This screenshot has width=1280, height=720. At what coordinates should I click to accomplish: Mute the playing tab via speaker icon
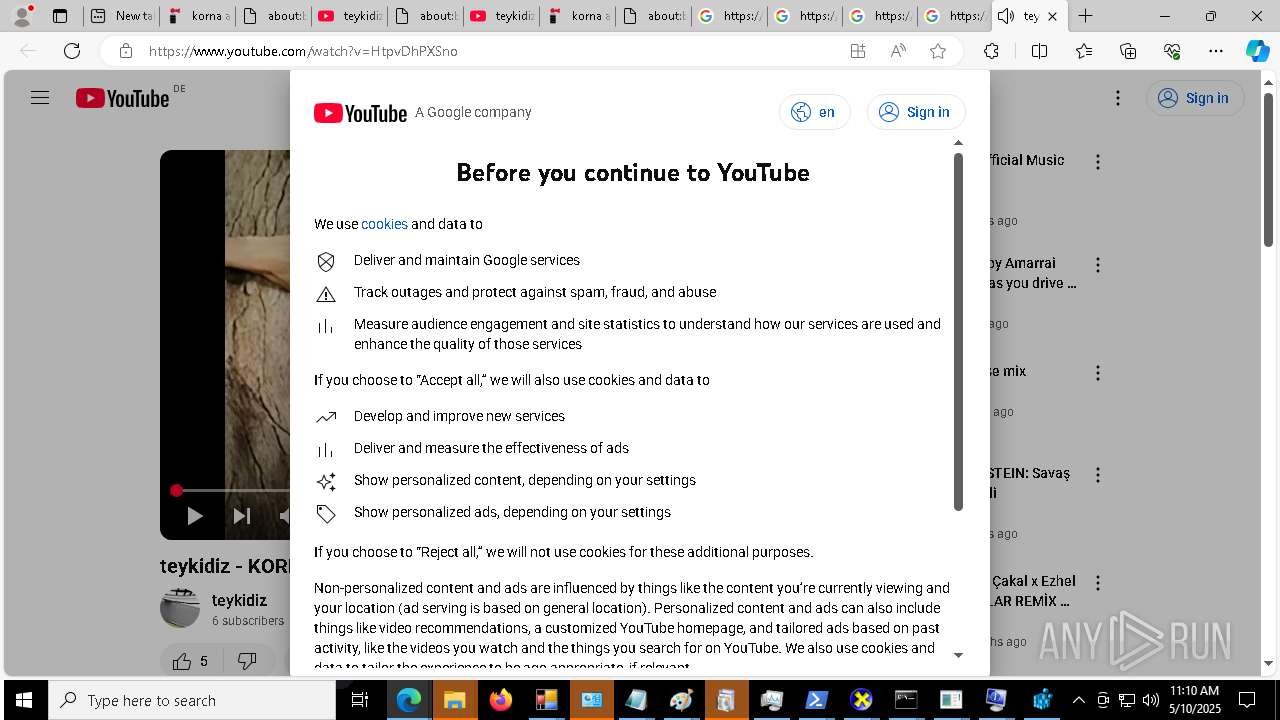(x=1006, y=16)
